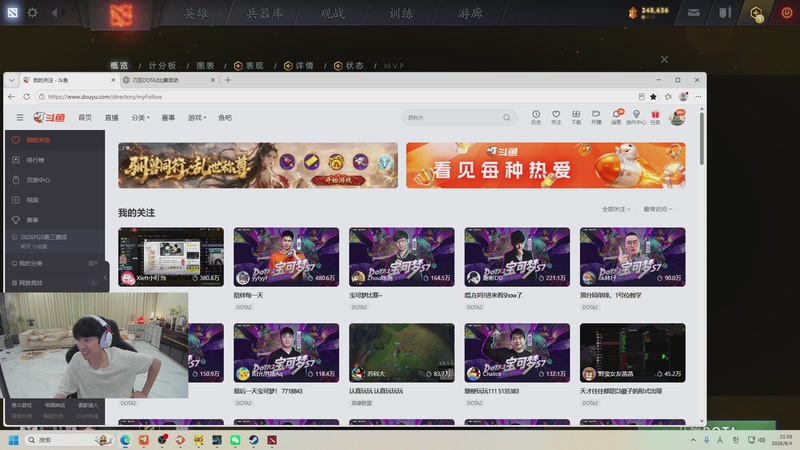800x450 pixels.
Task: Open Dota 2 mail envelope icon
Action: pyautogui.click(x=693, y=13)
